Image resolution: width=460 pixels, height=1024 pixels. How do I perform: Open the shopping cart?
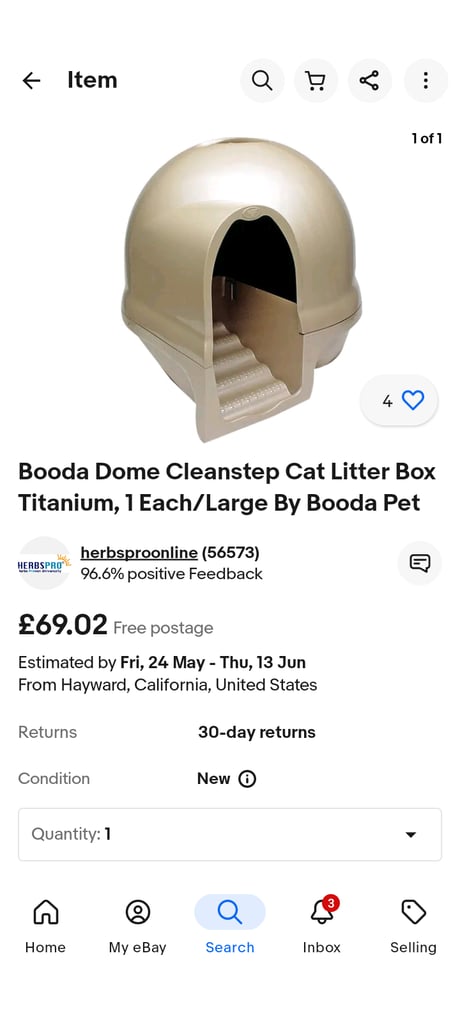pyautogui.click(x=316, y=80)
